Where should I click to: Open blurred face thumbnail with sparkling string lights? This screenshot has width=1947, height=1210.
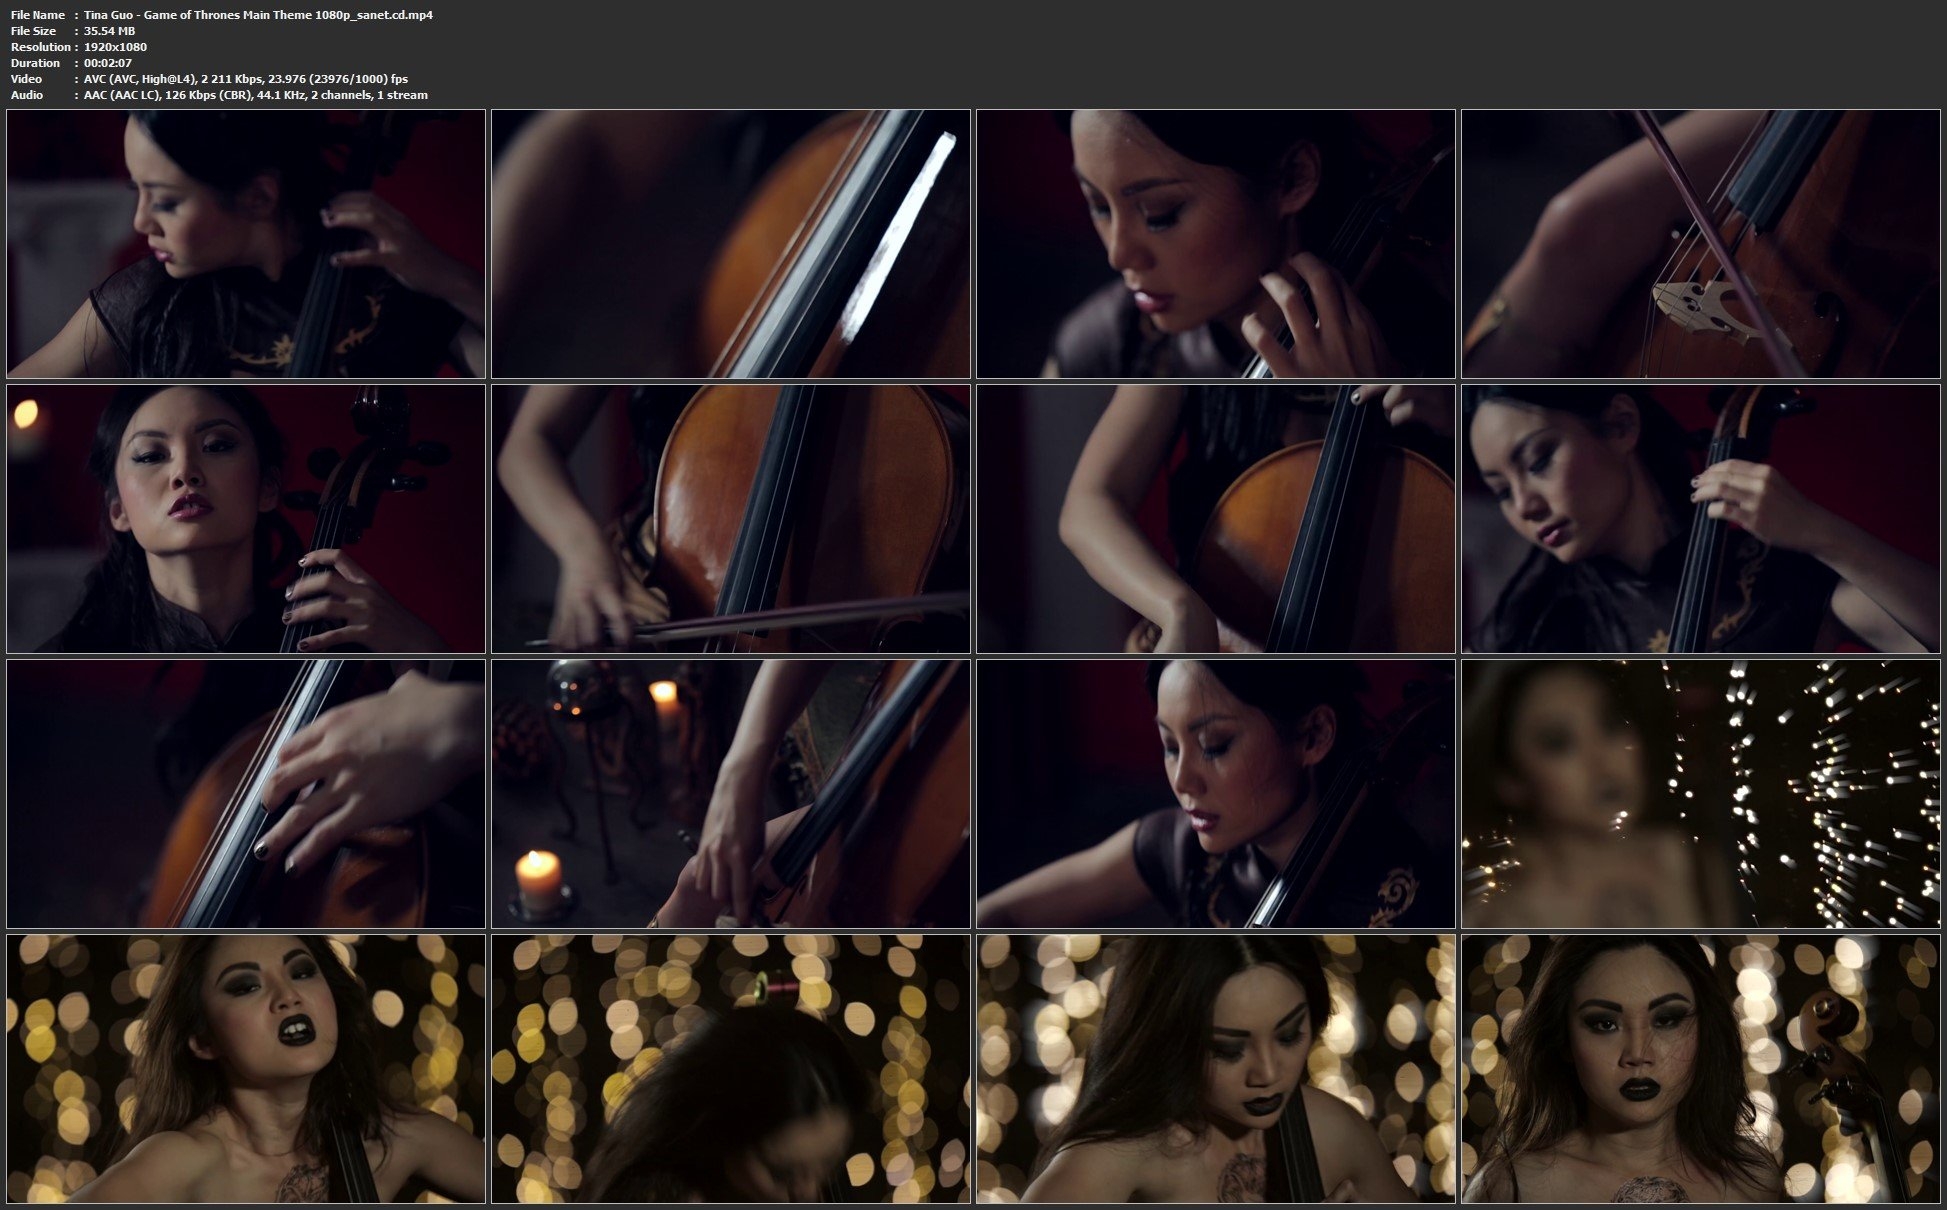pos(1700,794)
